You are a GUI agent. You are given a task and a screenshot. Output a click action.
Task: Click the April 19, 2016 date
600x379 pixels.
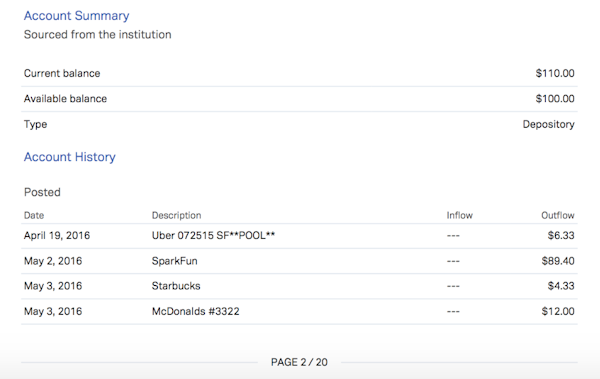(x=57, y=235)
